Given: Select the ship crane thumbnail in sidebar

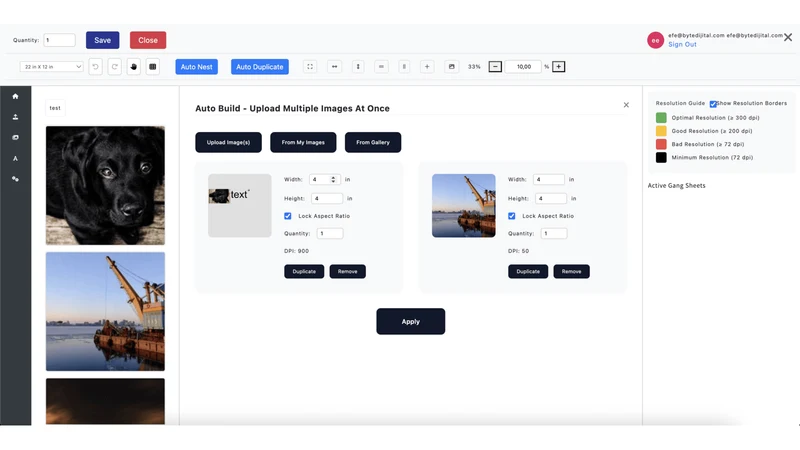Looking at the screenshot, I should (105, 311).
